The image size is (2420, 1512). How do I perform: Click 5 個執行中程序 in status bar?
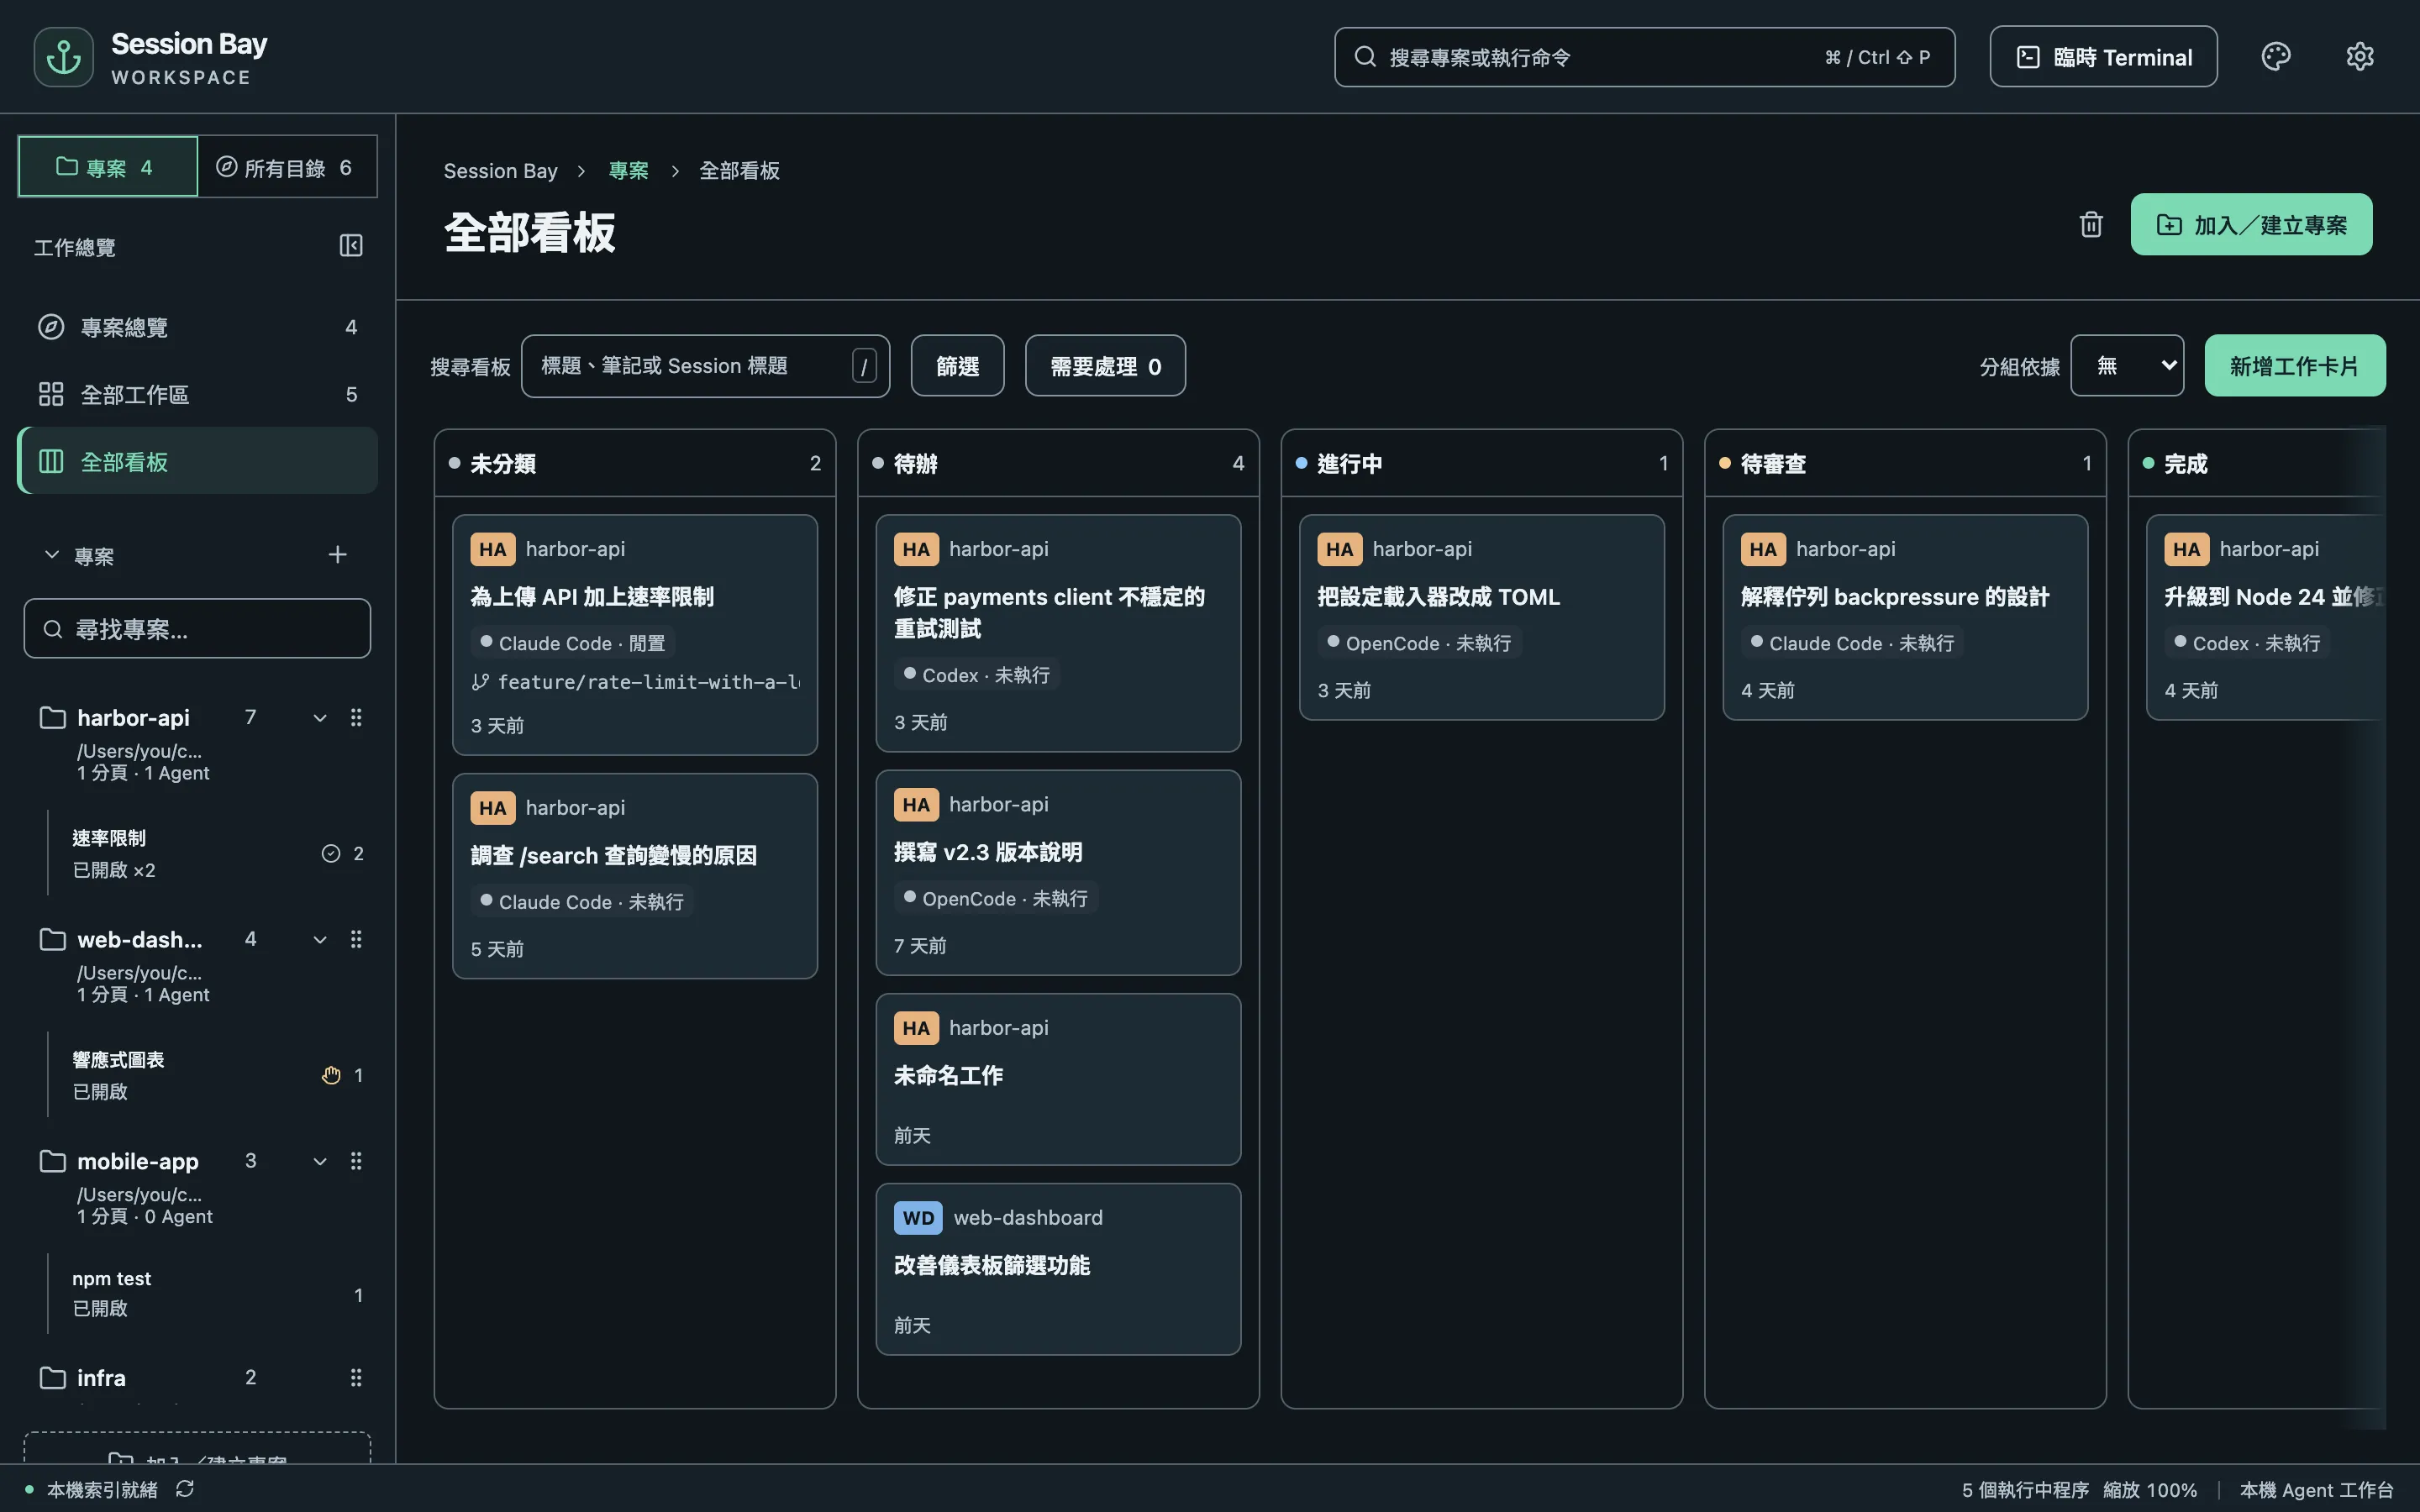click(2025, 1490)
